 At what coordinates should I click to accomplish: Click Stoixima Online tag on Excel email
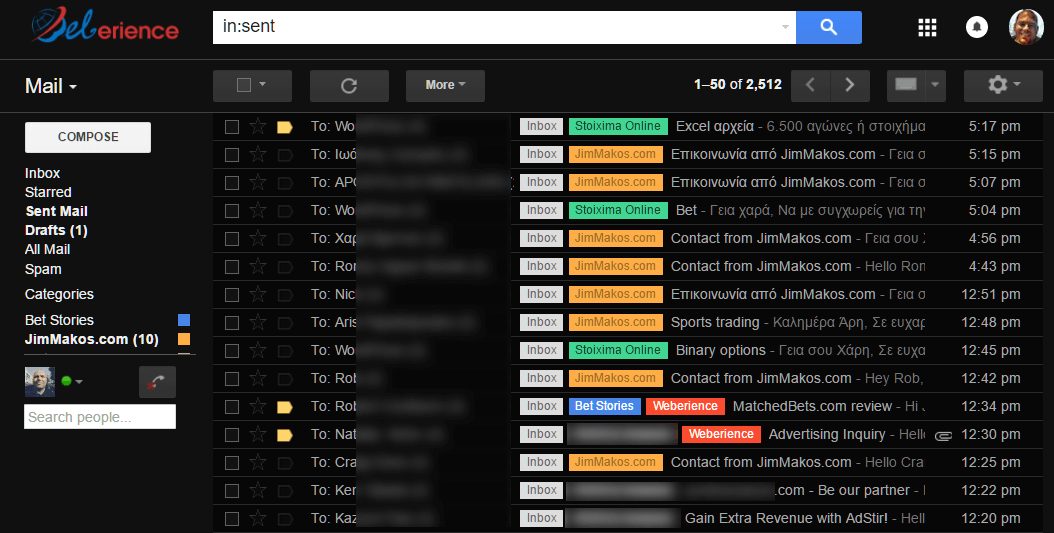[x=618, y=126]
